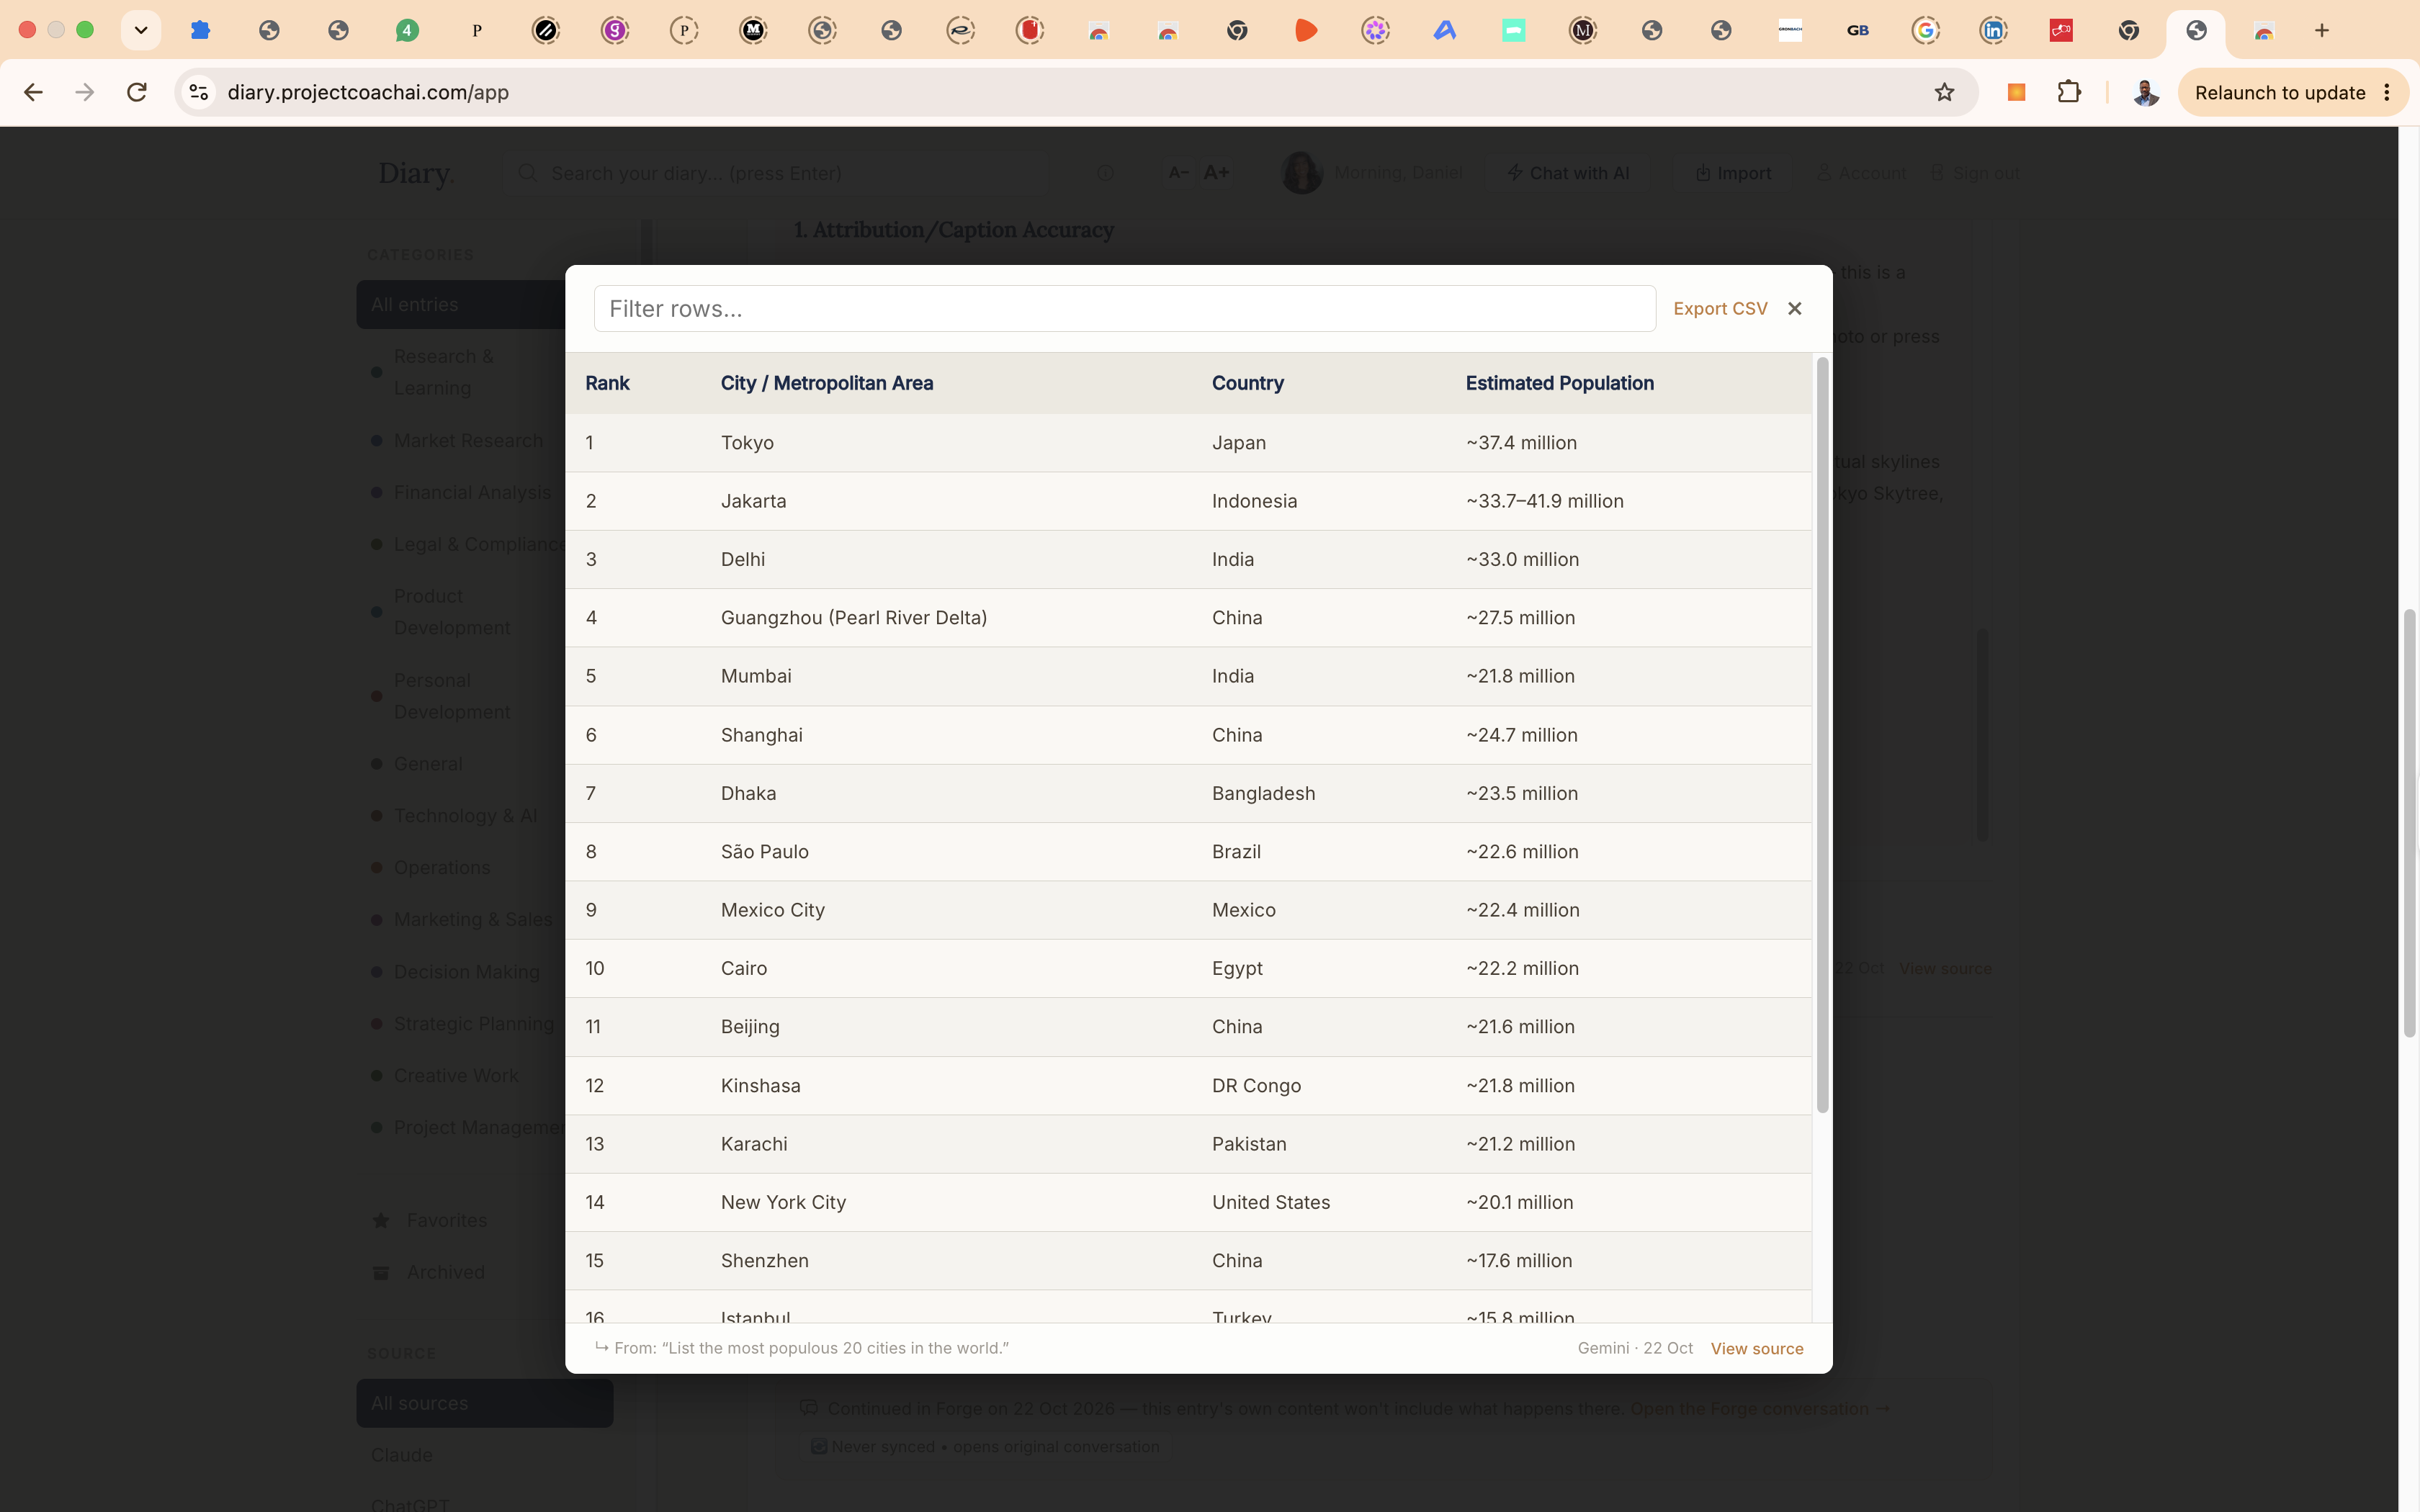
Task: Click Export CSV link
Action: click(x=1720, y=309)
